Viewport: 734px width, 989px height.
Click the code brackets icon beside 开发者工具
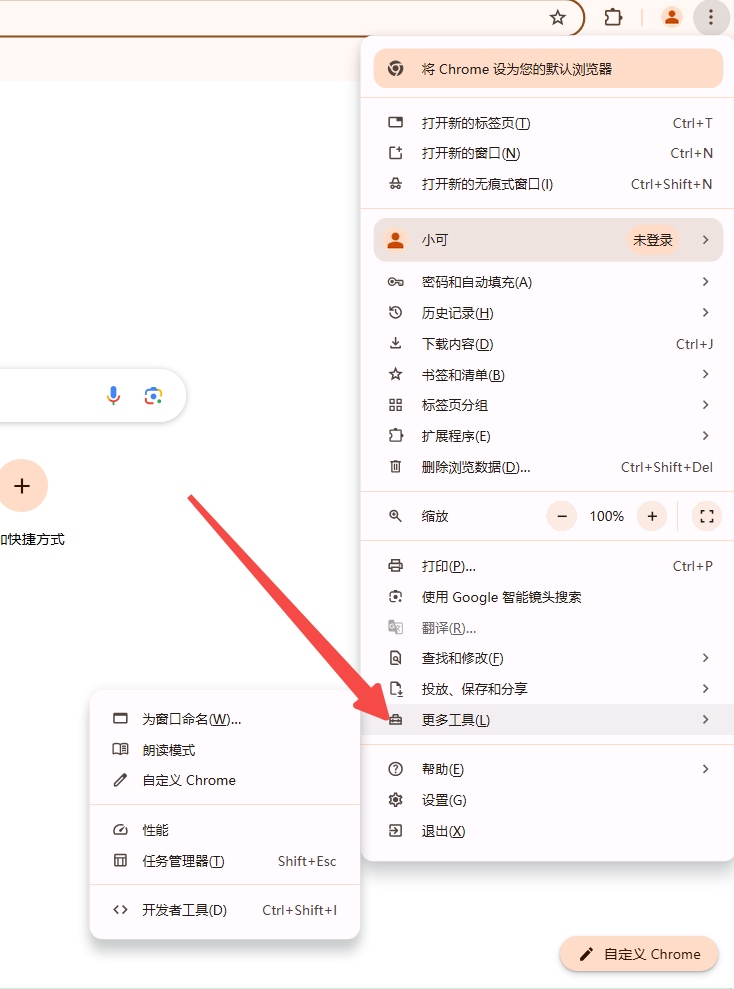tap(120, 910)
